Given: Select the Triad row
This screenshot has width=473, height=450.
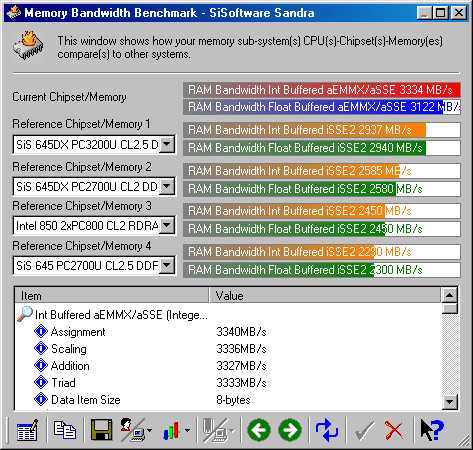Looking at the screenshot, I should (228, 383).
